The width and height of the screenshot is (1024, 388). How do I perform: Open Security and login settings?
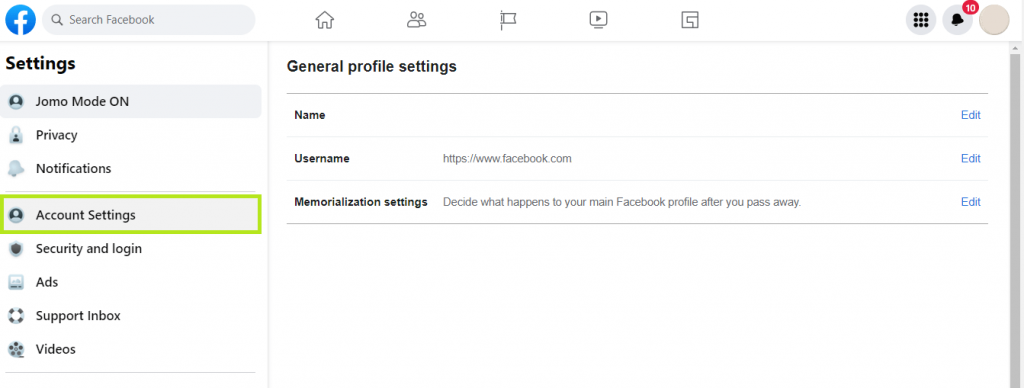(x=131, y=248)
